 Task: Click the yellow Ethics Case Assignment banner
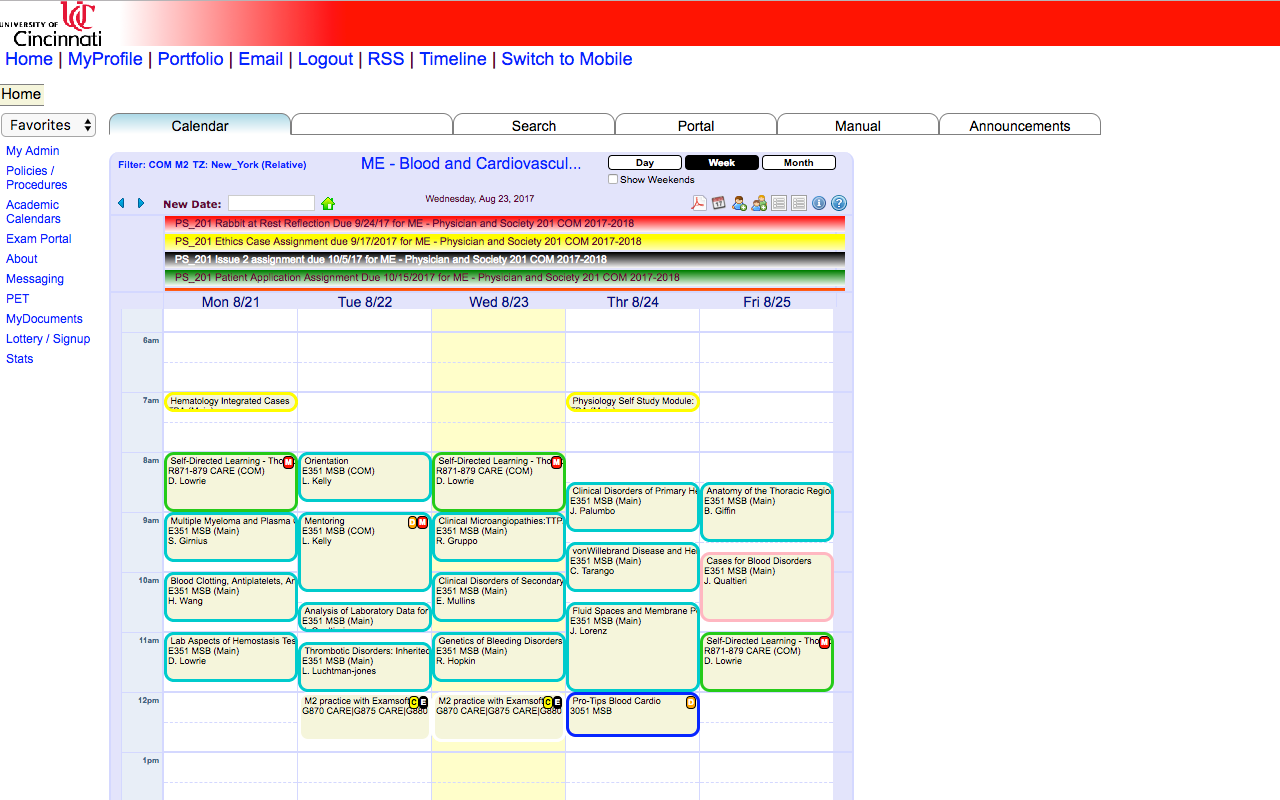click(x=505, y=242)
